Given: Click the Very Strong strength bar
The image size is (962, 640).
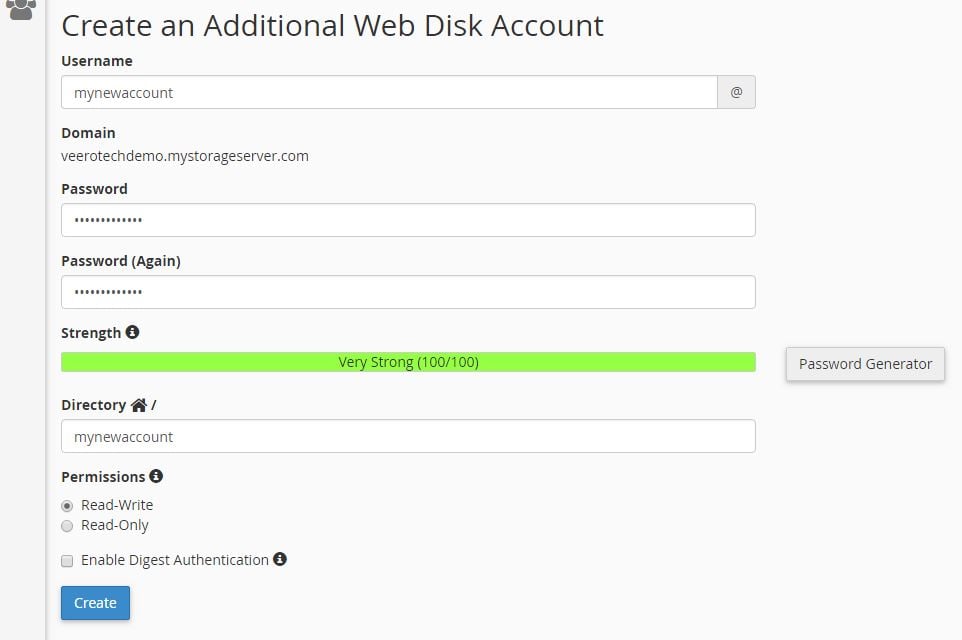Looking at the screenshot, I should (408, 361).
